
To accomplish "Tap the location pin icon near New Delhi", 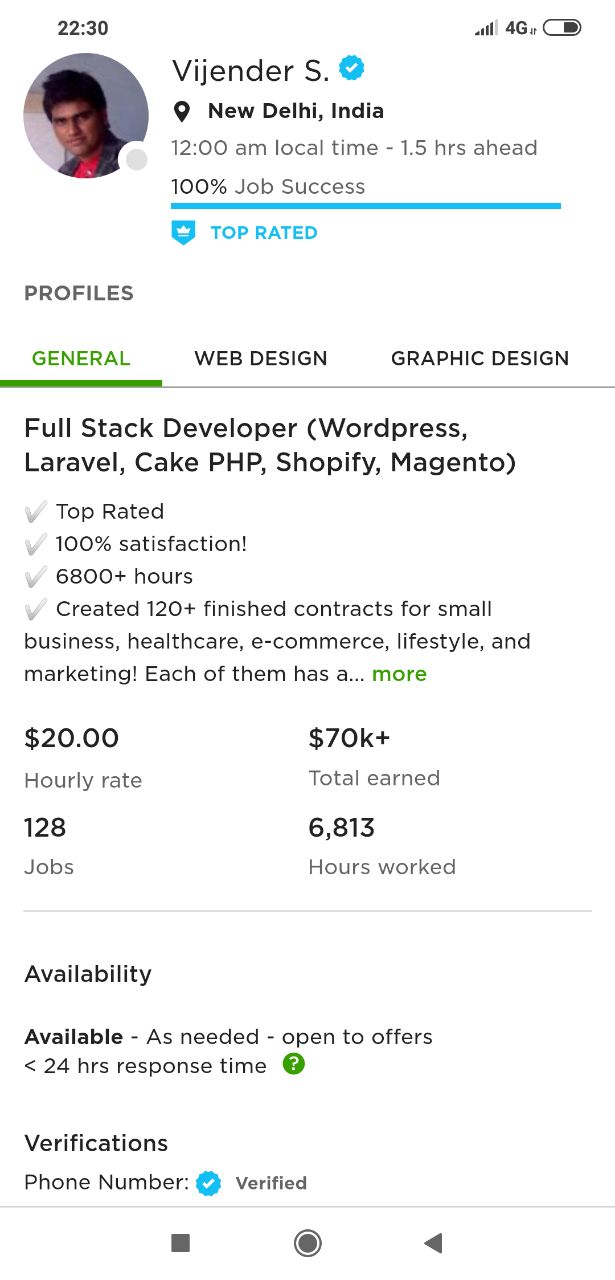I will 182,111.
